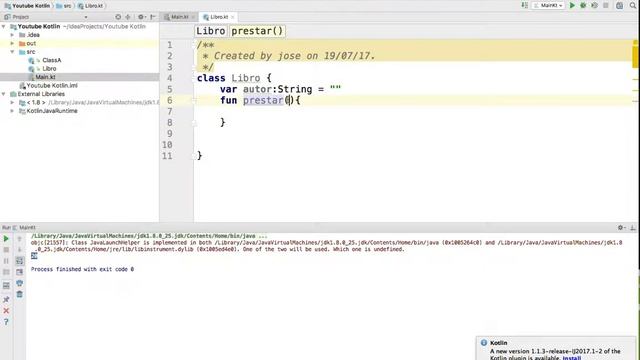Screen dimensions: 640x360
Task: Collapse the External Libraries node
Action: (4, 94)
